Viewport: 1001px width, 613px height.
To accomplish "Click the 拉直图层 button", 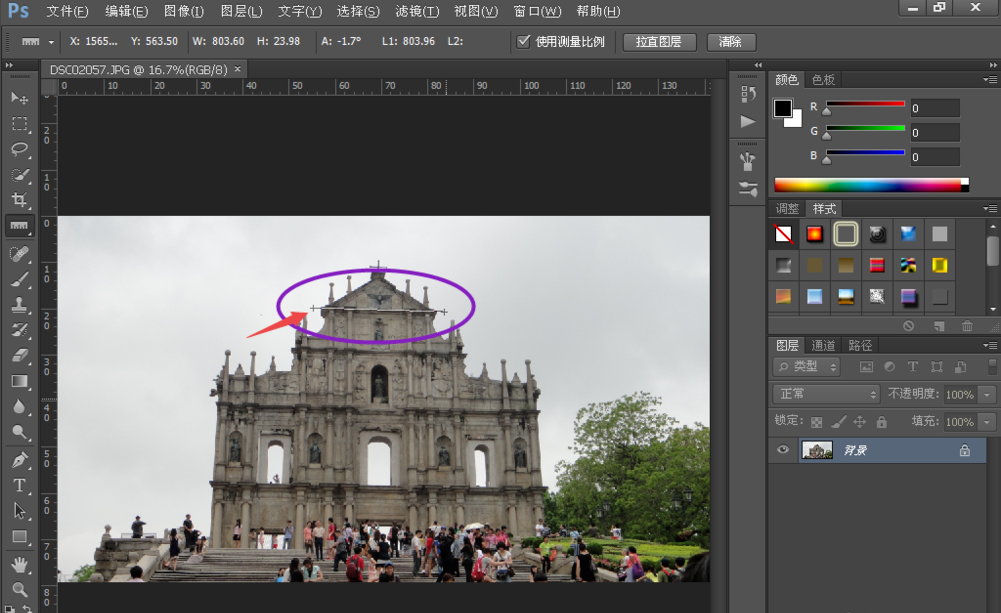I will pos(658,42).
